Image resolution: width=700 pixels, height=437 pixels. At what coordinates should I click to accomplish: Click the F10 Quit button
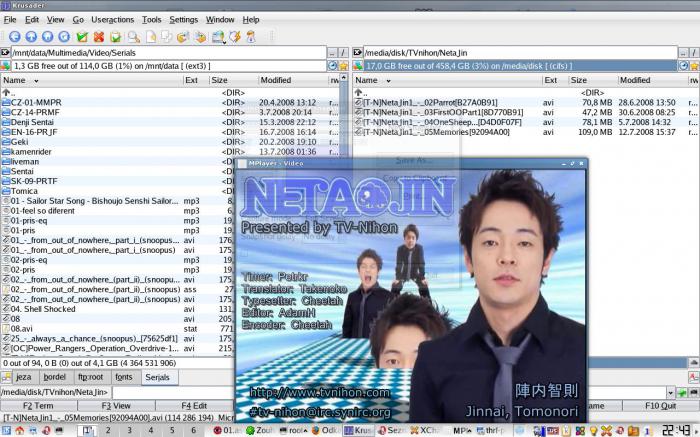tap(661, 406)
